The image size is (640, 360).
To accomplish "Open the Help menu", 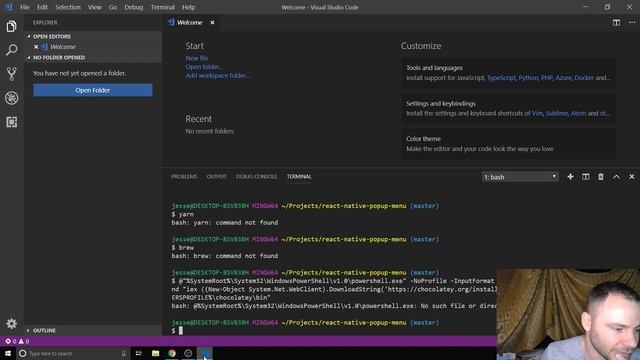I will 188,7.
